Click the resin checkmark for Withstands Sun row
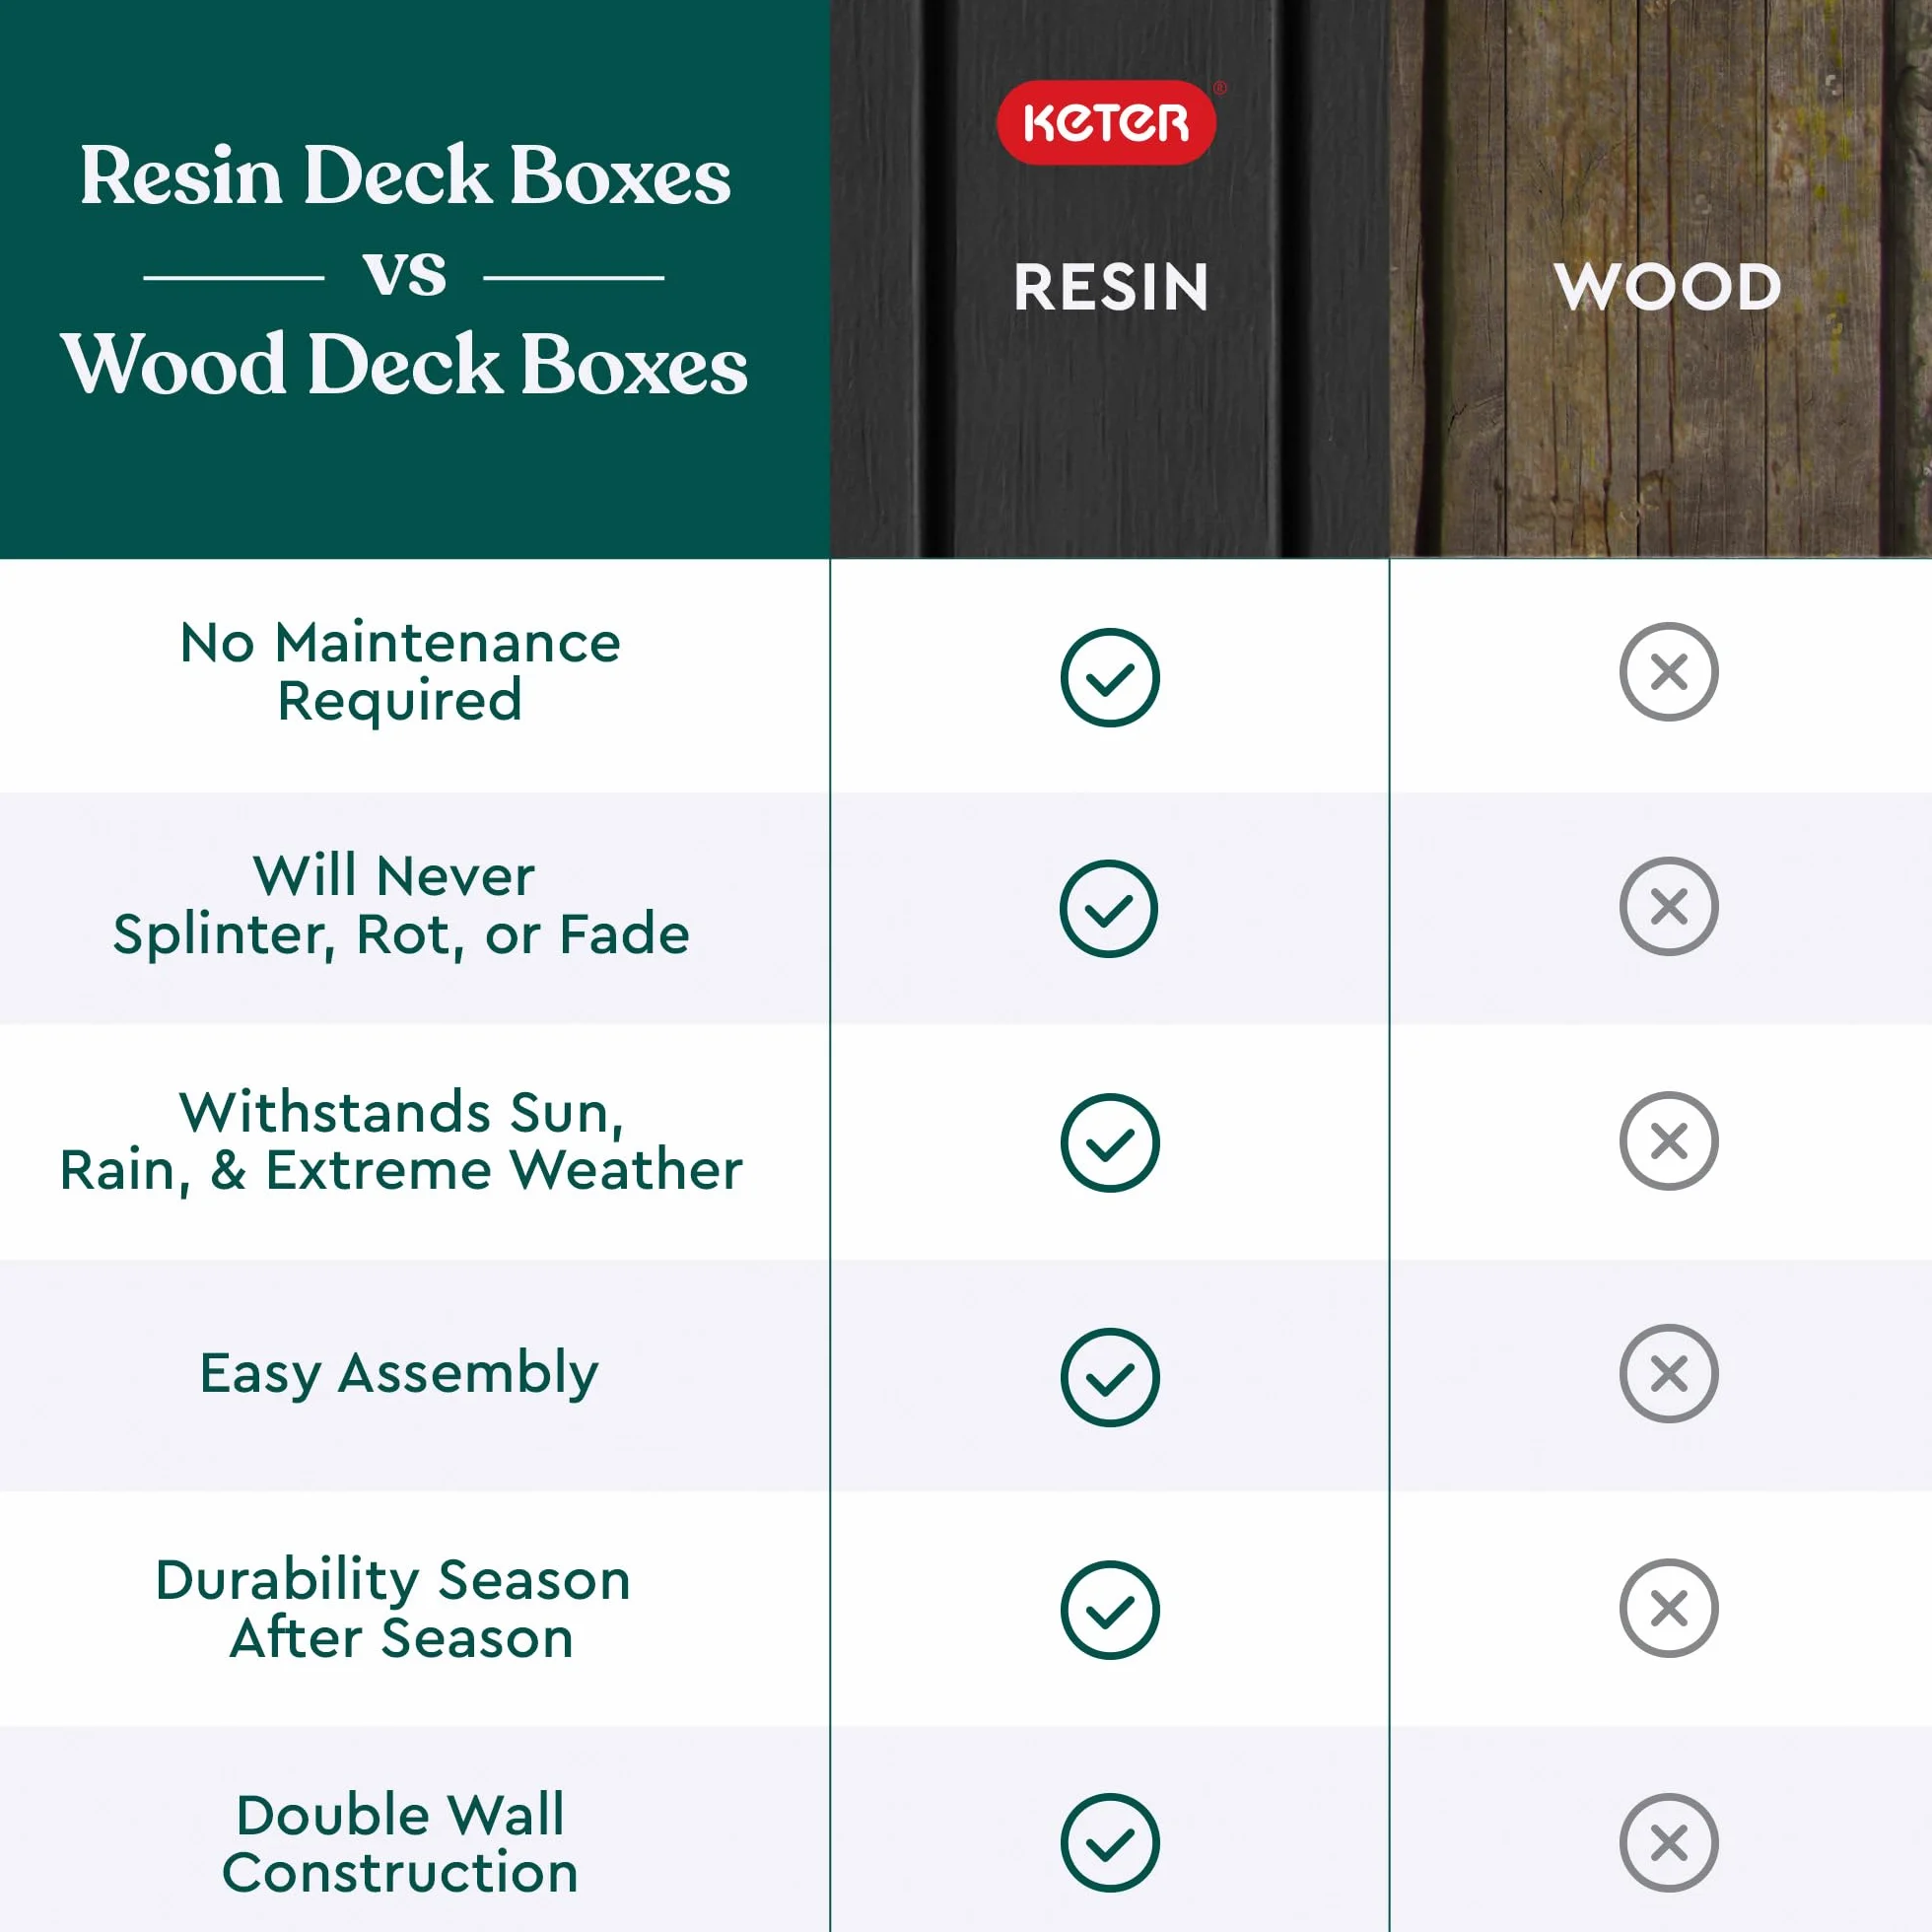Viewport: 1932px width, 1932px height. click(1110, 1143)
